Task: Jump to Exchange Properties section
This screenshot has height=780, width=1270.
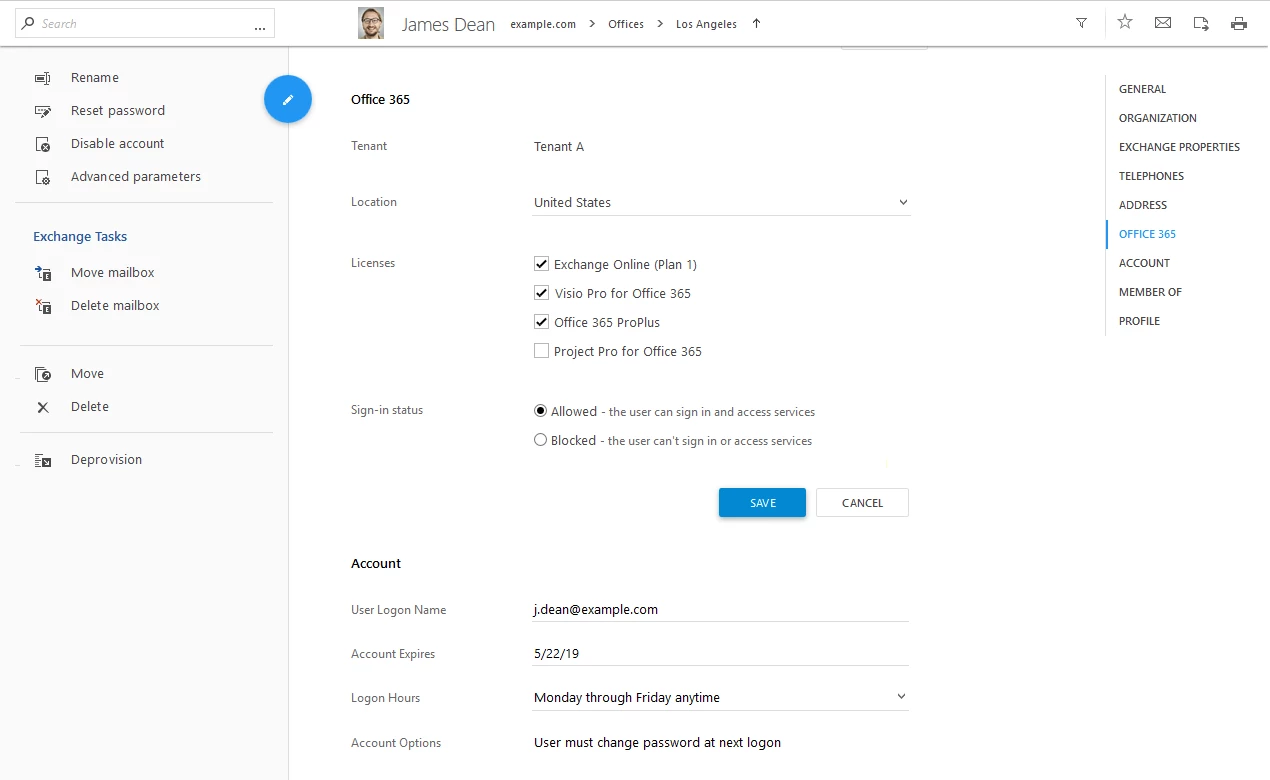Action: pos(1179,147)
